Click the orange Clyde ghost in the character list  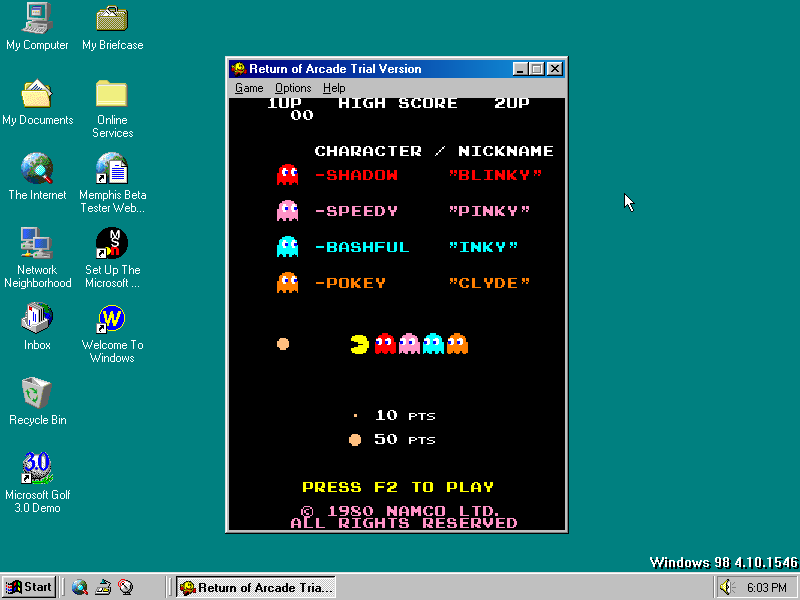287,282
